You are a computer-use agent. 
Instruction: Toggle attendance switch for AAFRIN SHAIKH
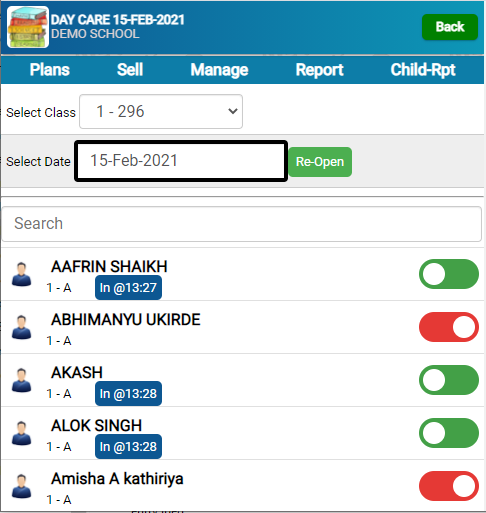(x=449, y=274)
